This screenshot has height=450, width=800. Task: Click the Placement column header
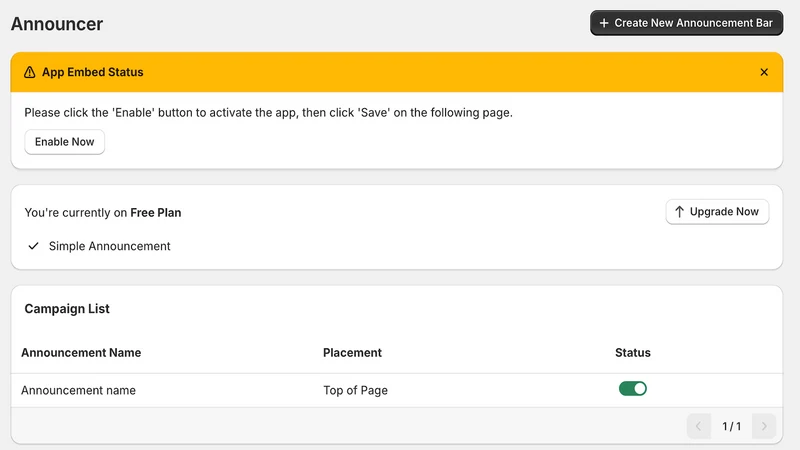point(353,353)
